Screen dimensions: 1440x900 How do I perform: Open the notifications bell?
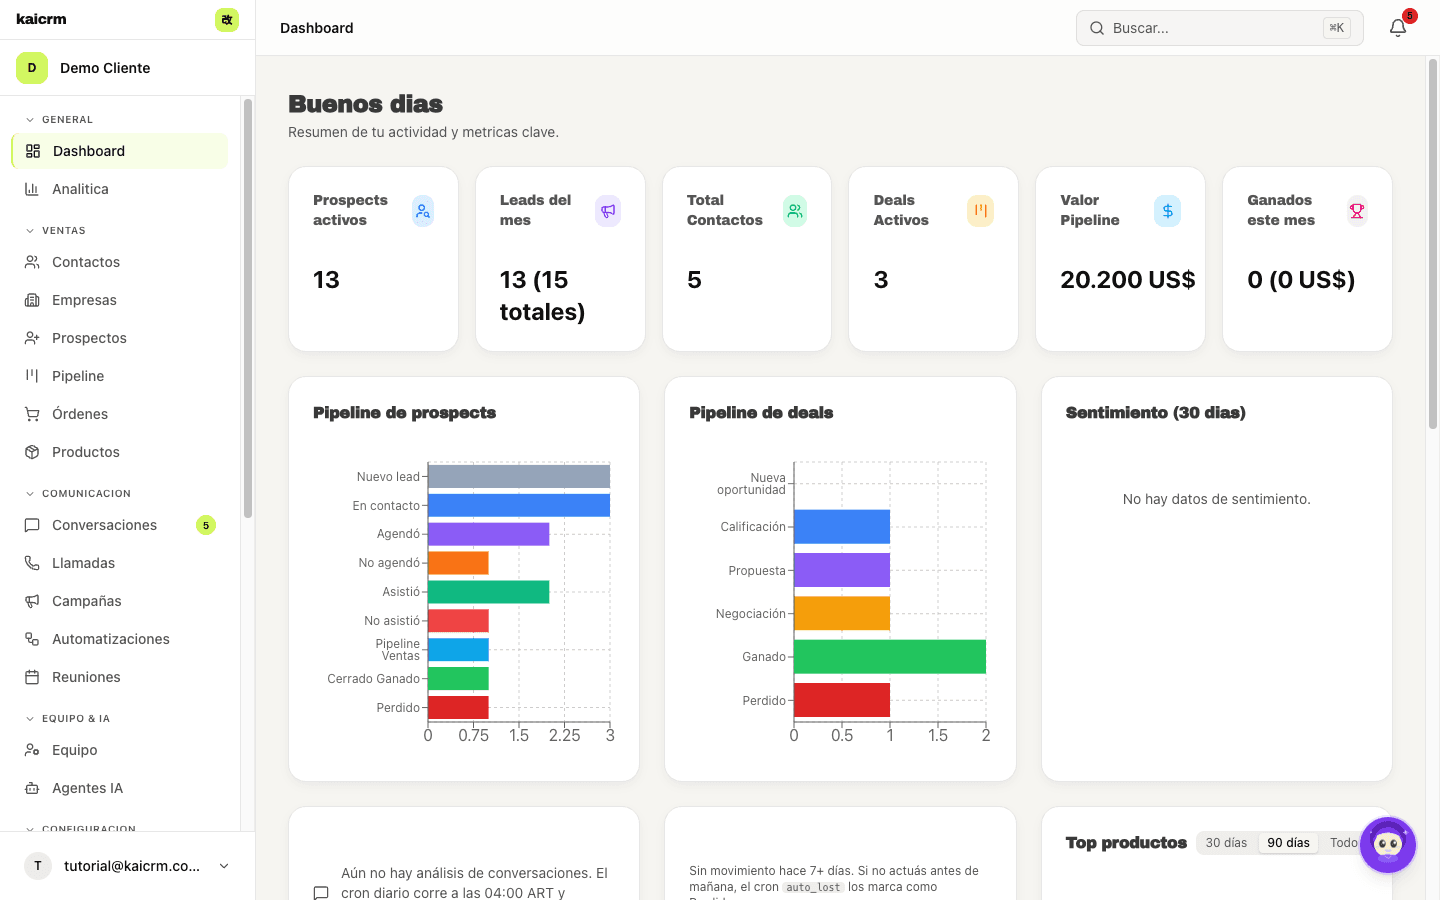click(1398, 28)
